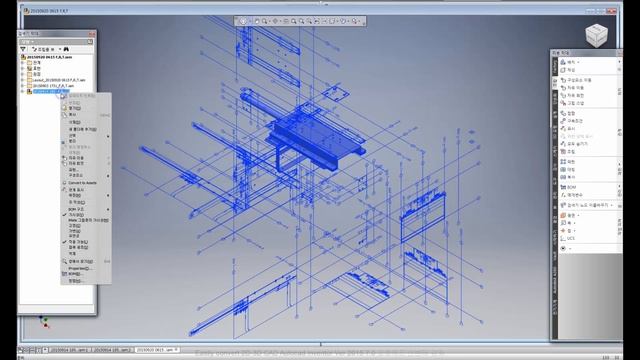This screenshot has width=640, height=360.
Task: Select the Pan hand tool in navigation bar
Action: (257, 21)
